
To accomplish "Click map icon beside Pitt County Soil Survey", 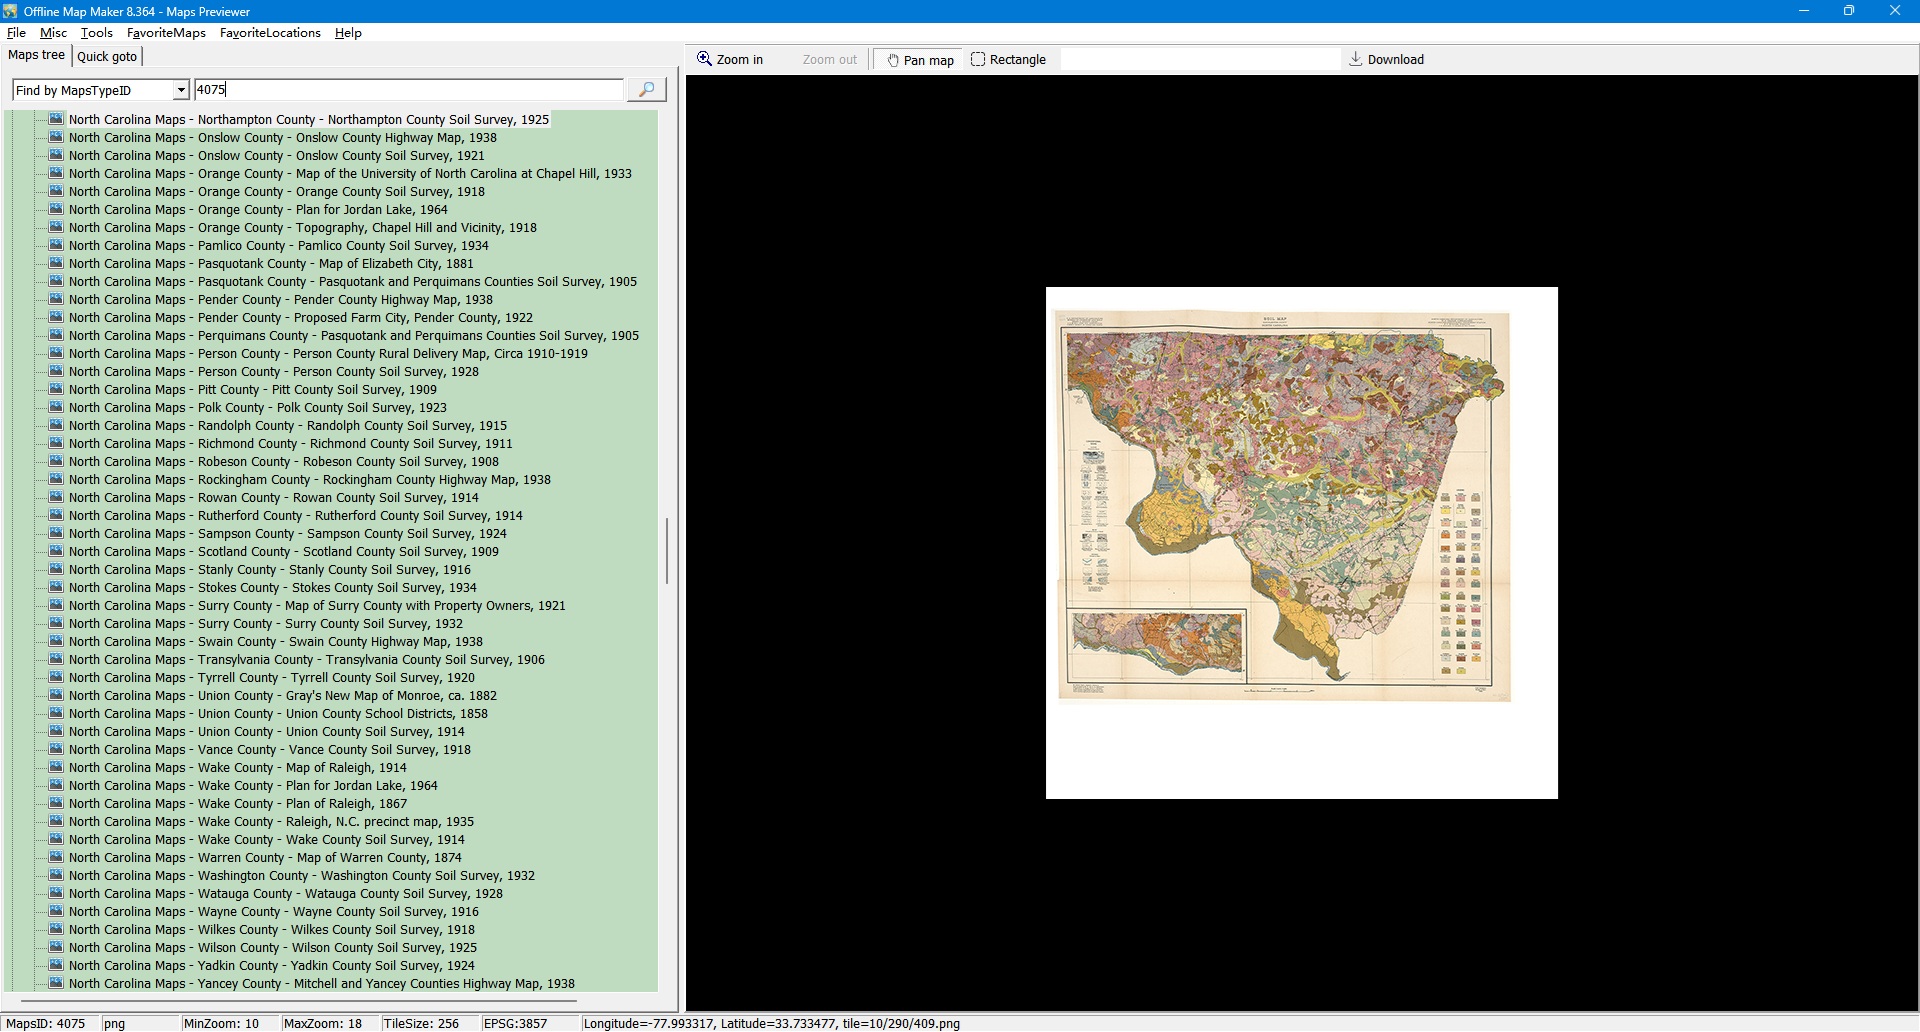I will click(56, 389).
